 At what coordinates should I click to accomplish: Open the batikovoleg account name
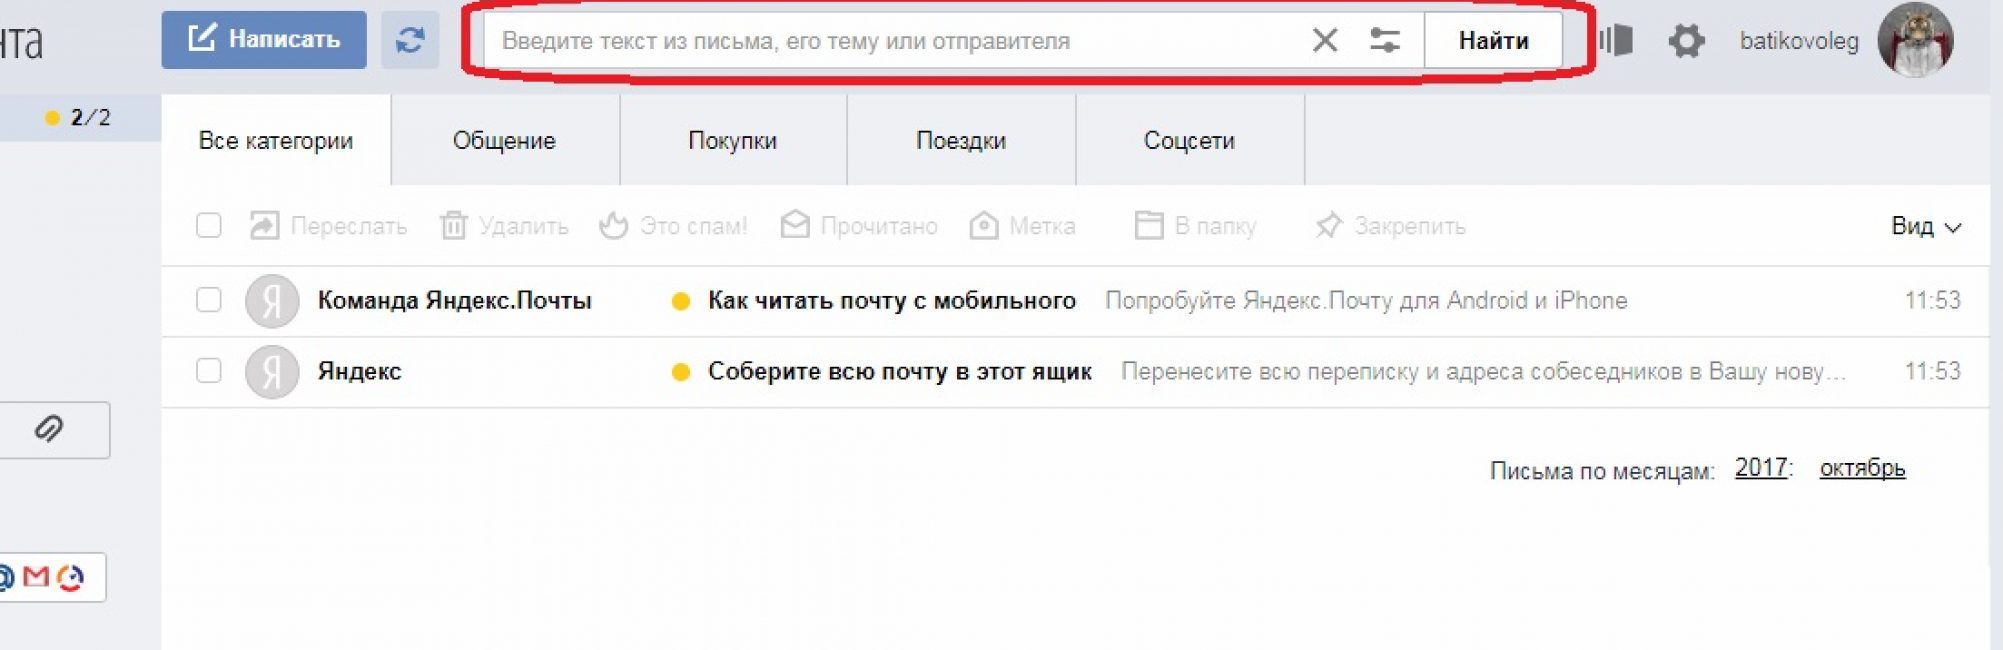coord(1799,41)
